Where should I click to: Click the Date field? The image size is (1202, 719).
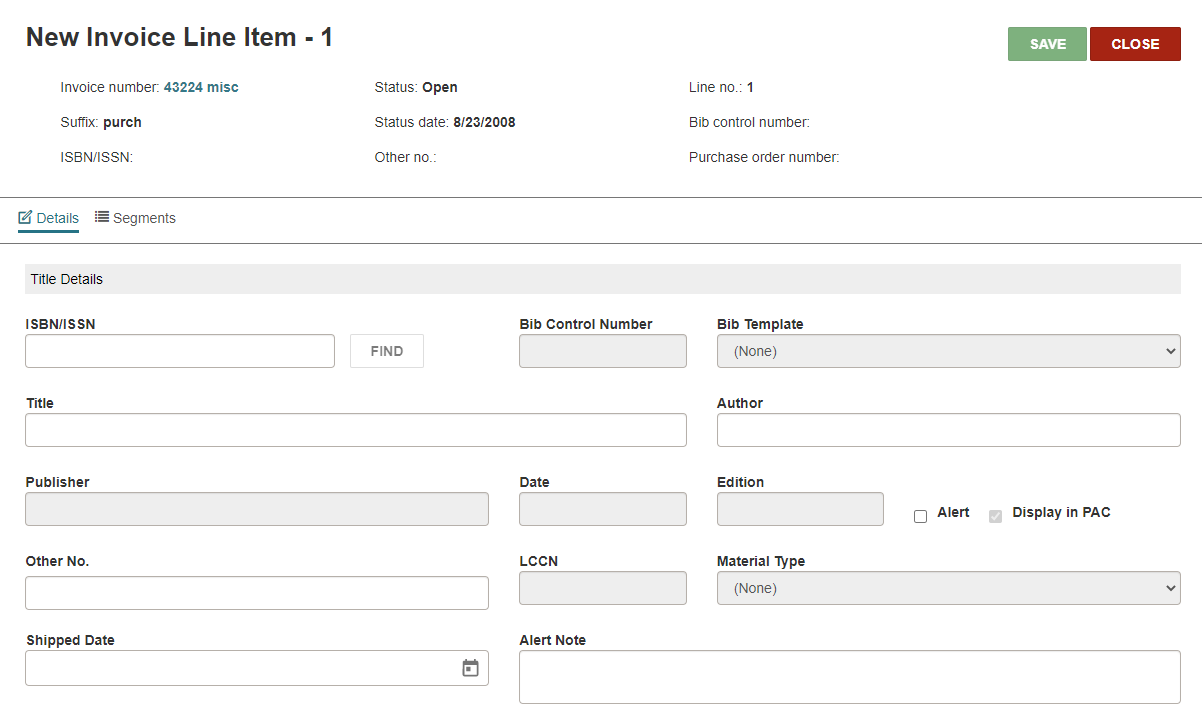(603, 509)
